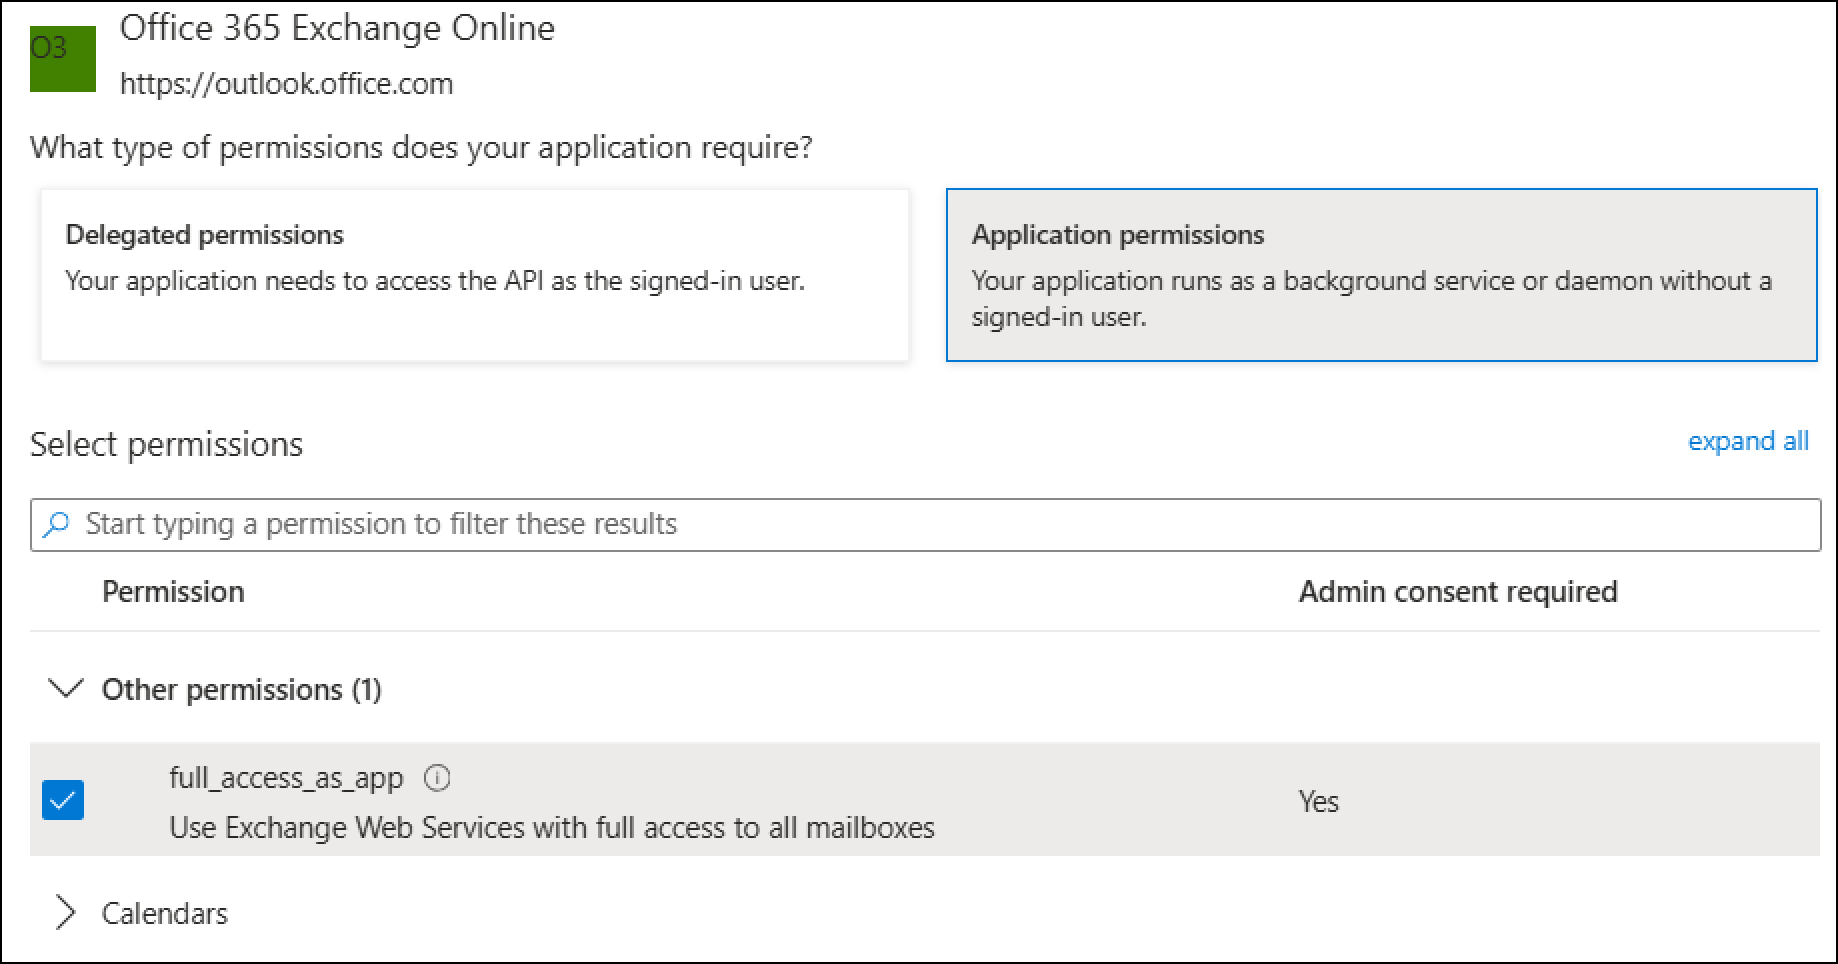1838x964 pixels.
Task: Choose the Delegated permissions card
Action: [x=475, y=275]
